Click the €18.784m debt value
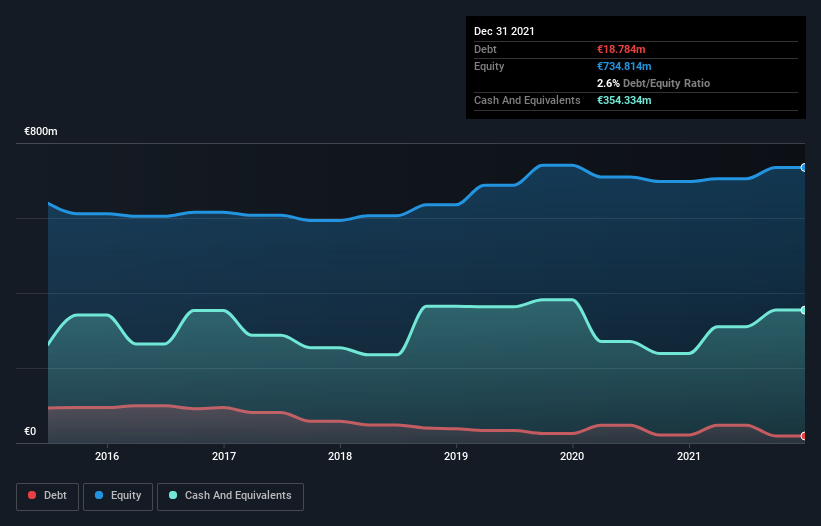Viewport: 821px width, 526px height. click(621, 49)
